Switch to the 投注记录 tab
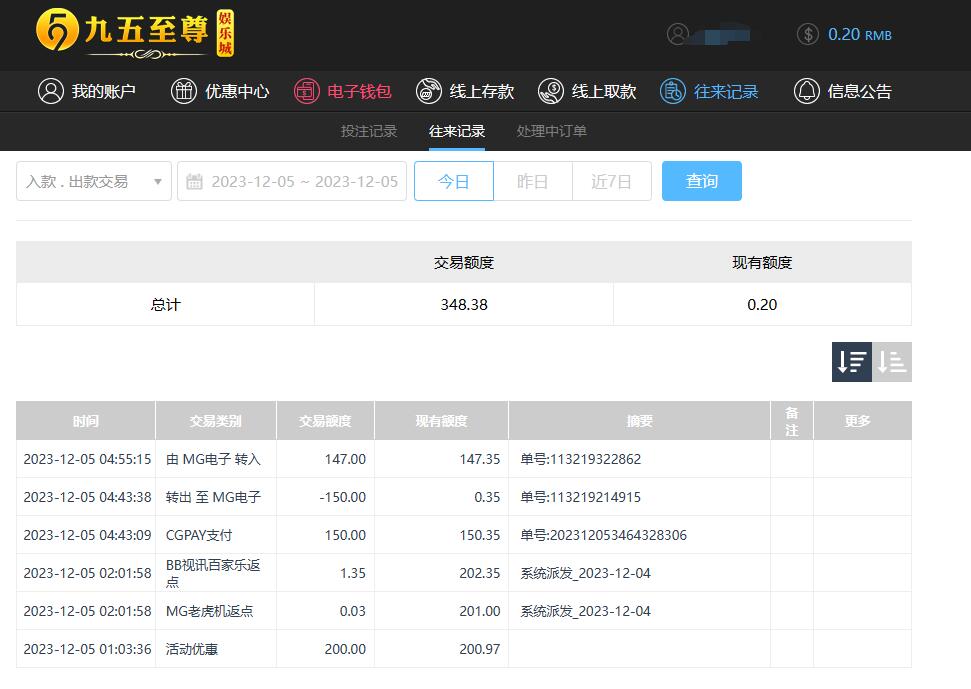This screenshot has height=689, width=971. pyautogui.click(x=369, y=131)
